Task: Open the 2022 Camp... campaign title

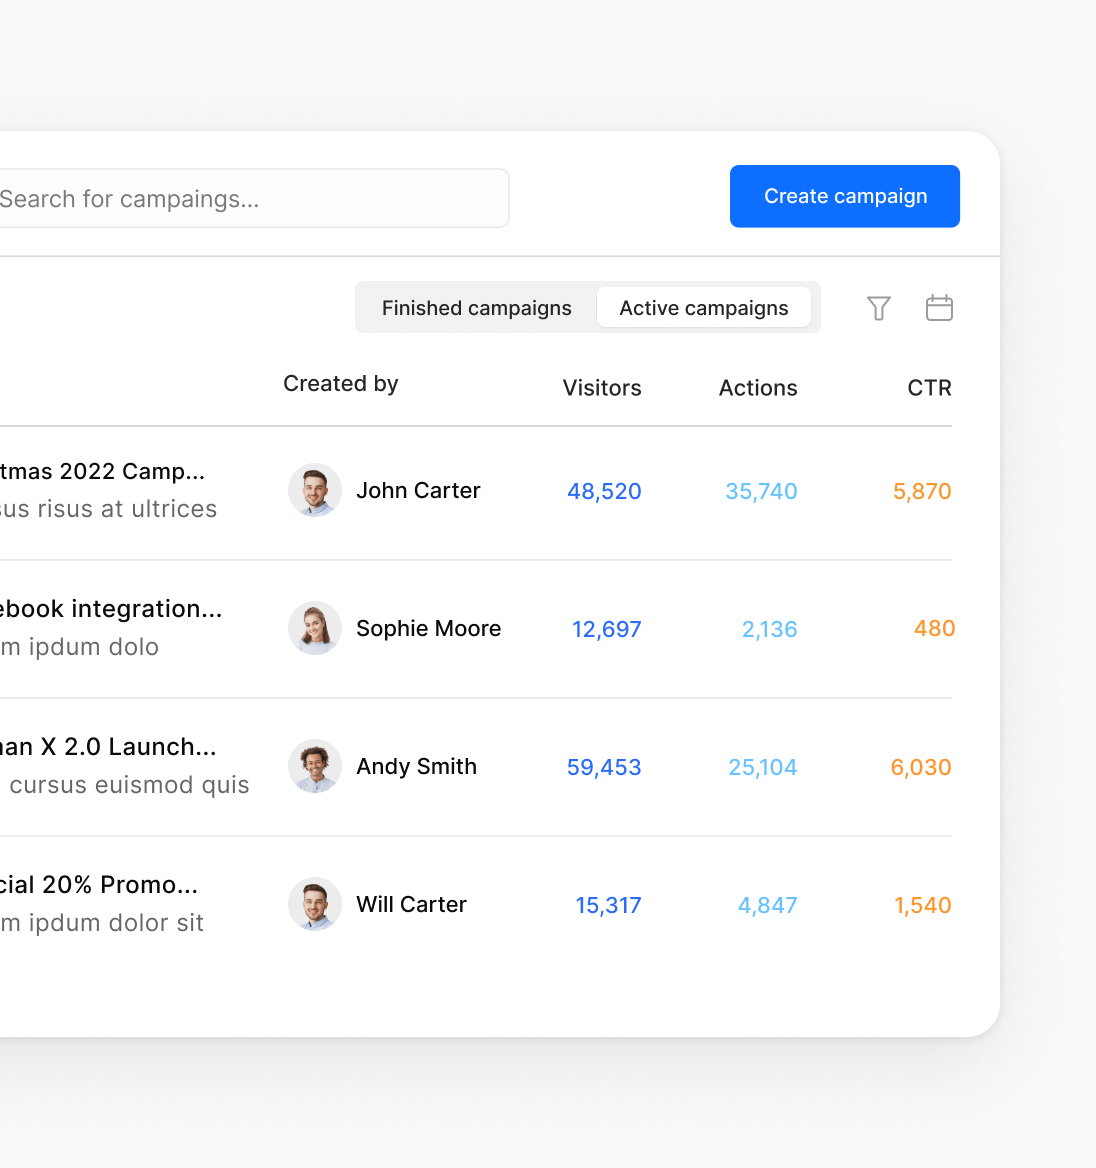Action: (x=132, y=471)
